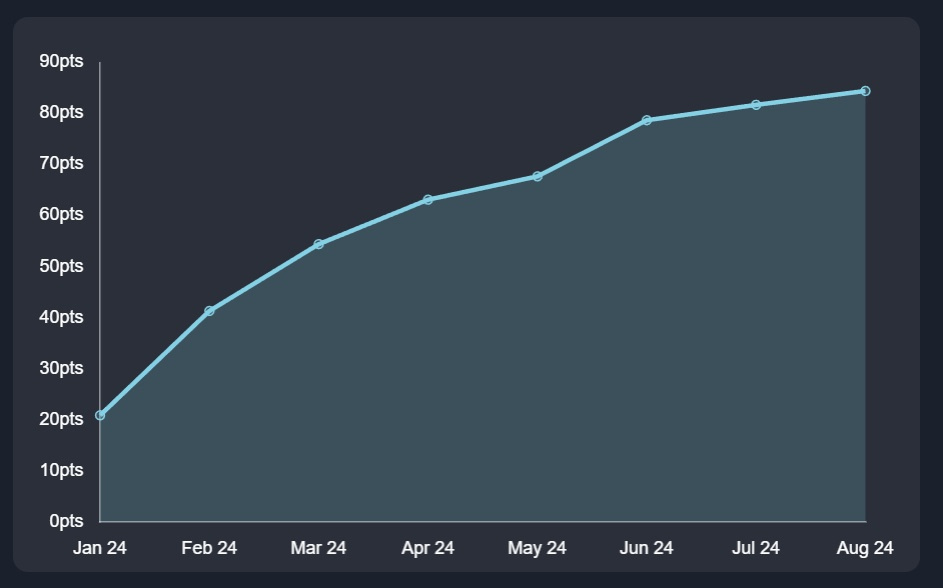Click the '10pts' y-axis label
This screenshot has width=943, height=588.
click(x=61, y=471)
